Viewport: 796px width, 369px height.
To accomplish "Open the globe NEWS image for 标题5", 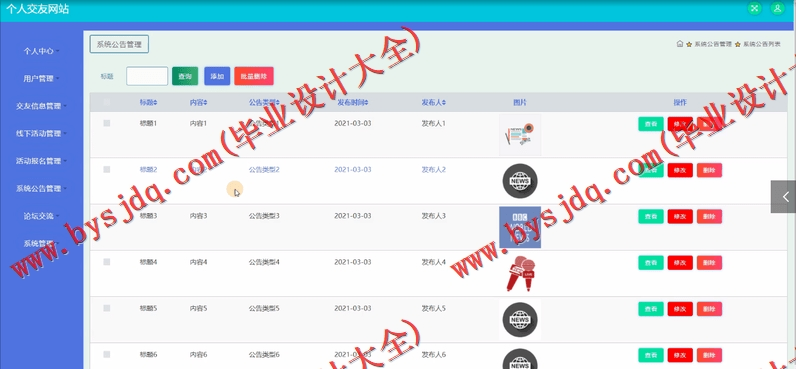I will coord(520,319).
